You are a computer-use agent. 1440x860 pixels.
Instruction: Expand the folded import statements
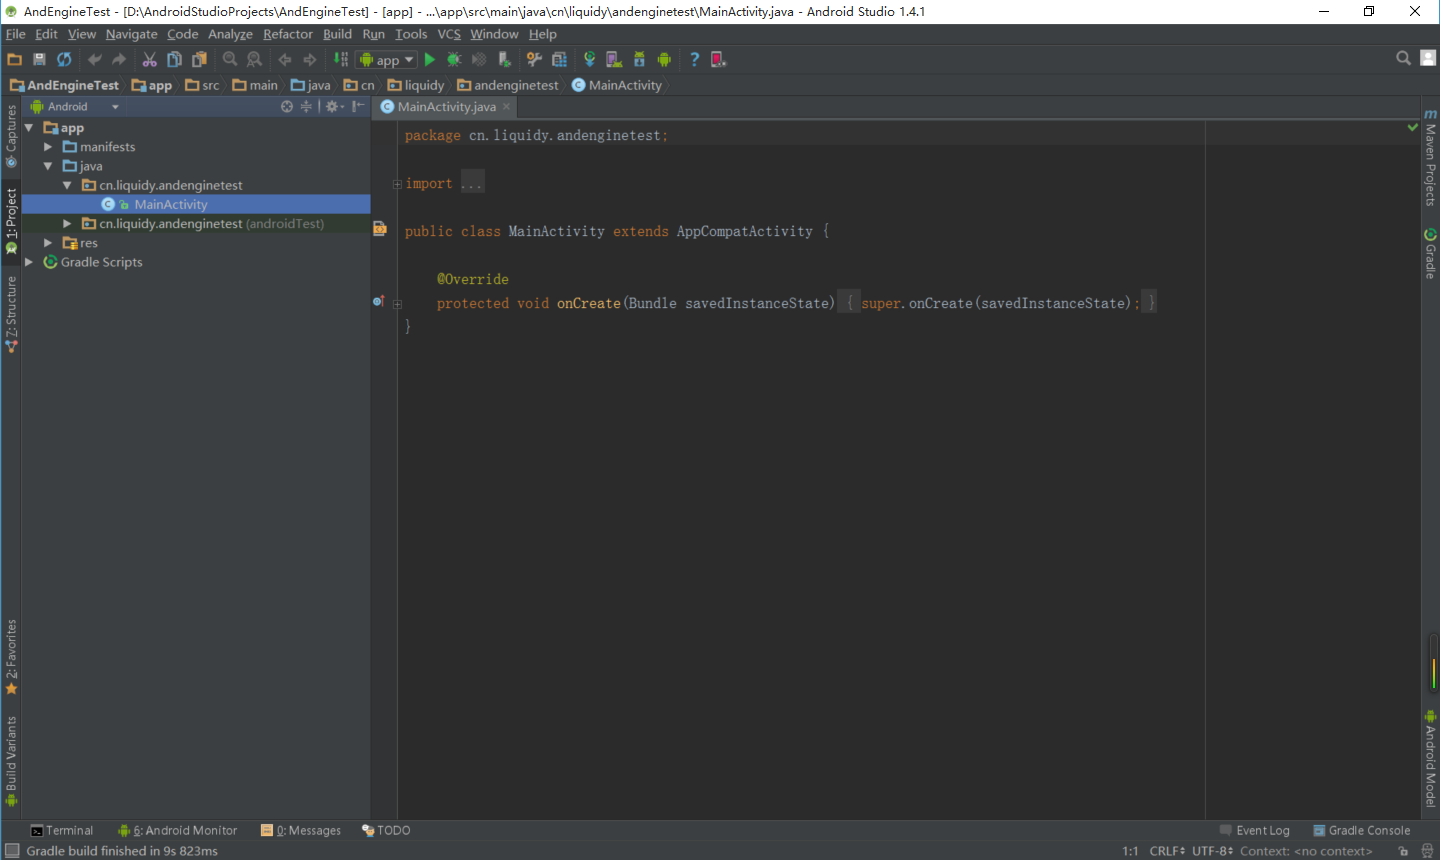(x=397, y=184)
